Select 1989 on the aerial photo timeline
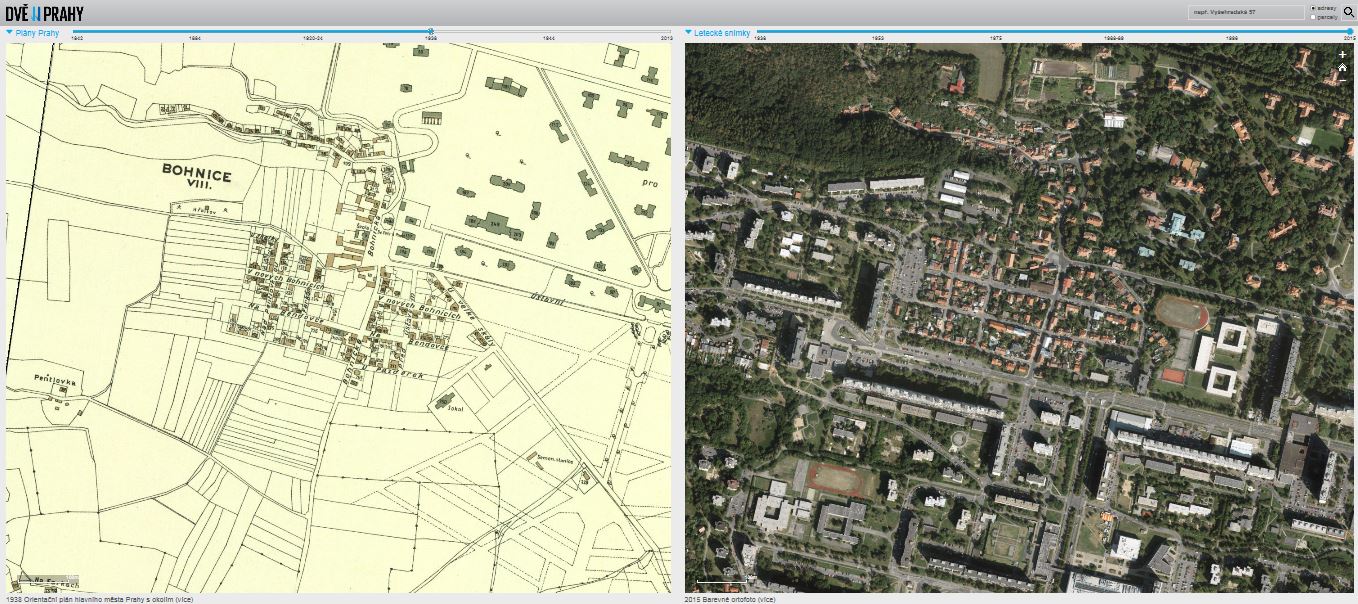Viewport: 1358px width, 604px height. [x=1232, y=37]
